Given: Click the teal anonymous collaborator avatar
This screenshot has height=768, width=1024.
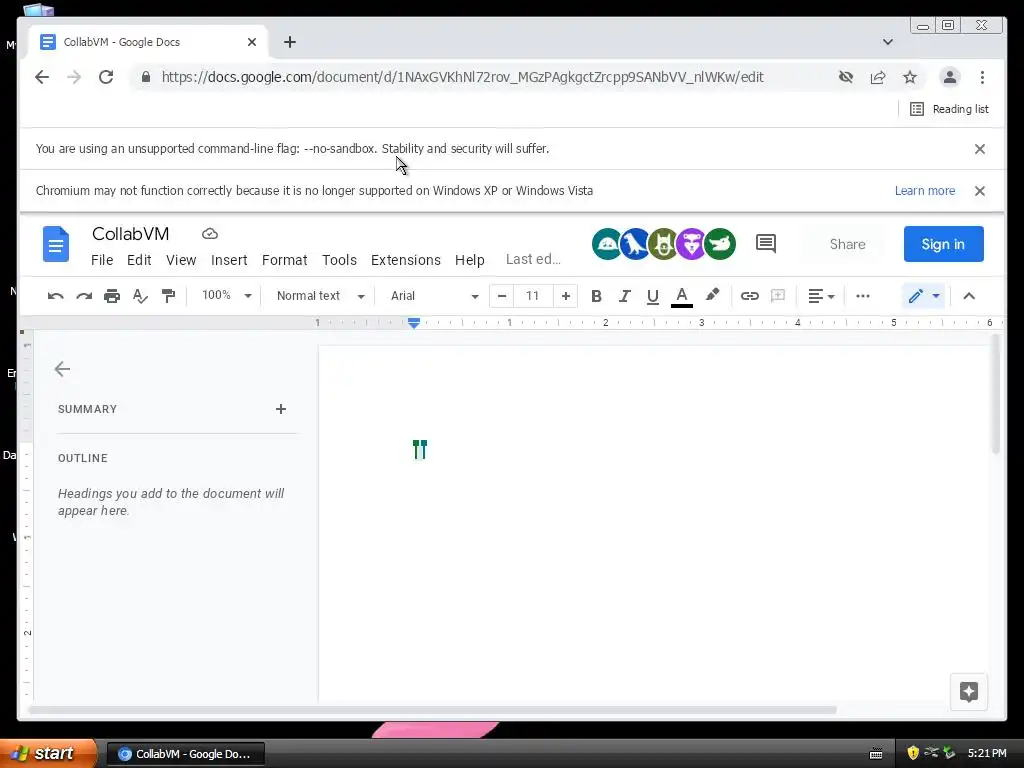Looking at the screenshot, I should 607,244.
